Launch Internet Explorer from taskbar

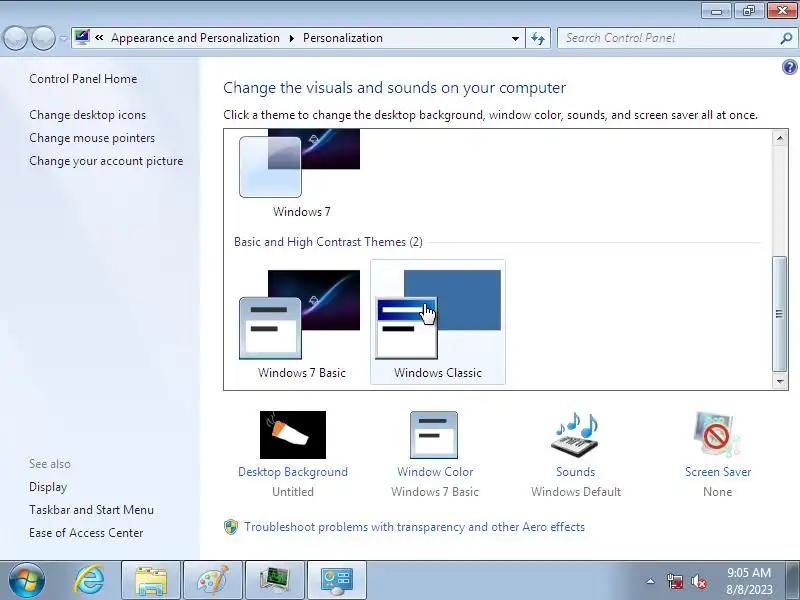[89, 580]
